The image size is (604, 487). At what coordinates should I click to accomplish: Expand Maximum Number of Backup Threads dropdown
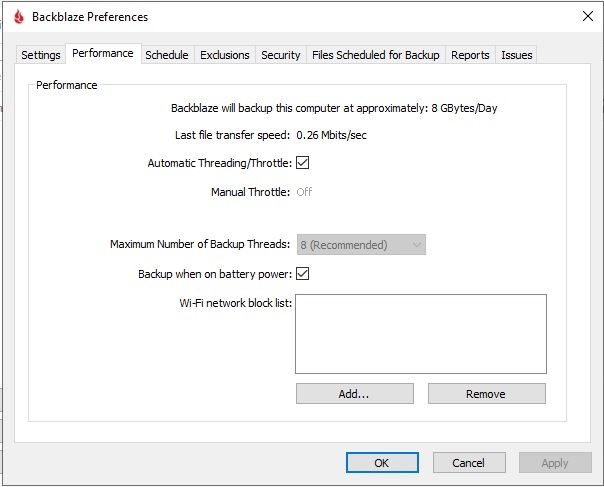tap(361, 245)
